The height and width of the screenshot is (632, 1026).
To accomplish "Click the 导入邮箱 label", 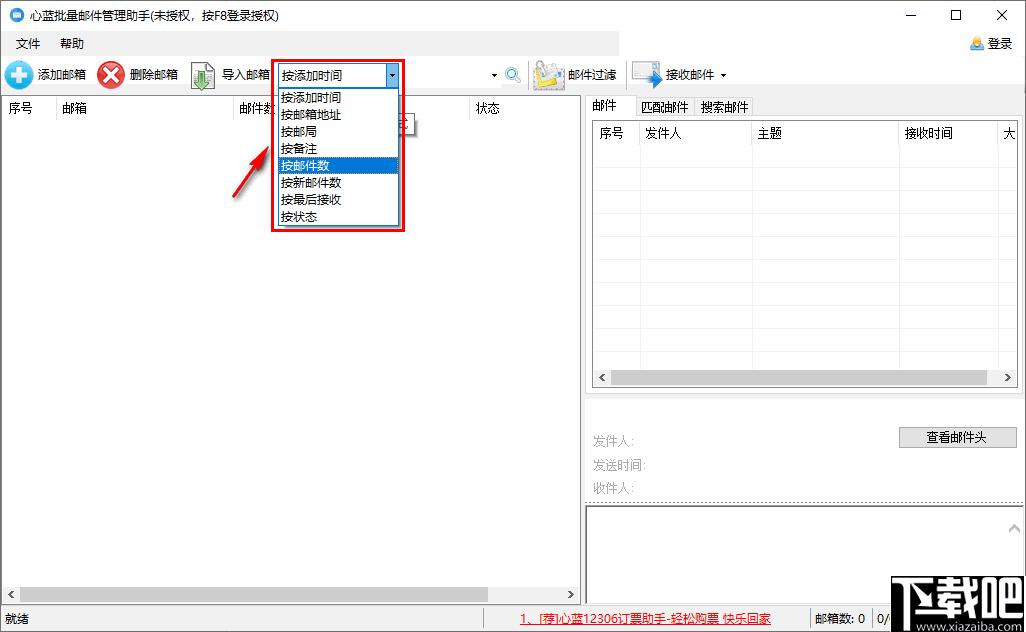I will tap(246, 75).
